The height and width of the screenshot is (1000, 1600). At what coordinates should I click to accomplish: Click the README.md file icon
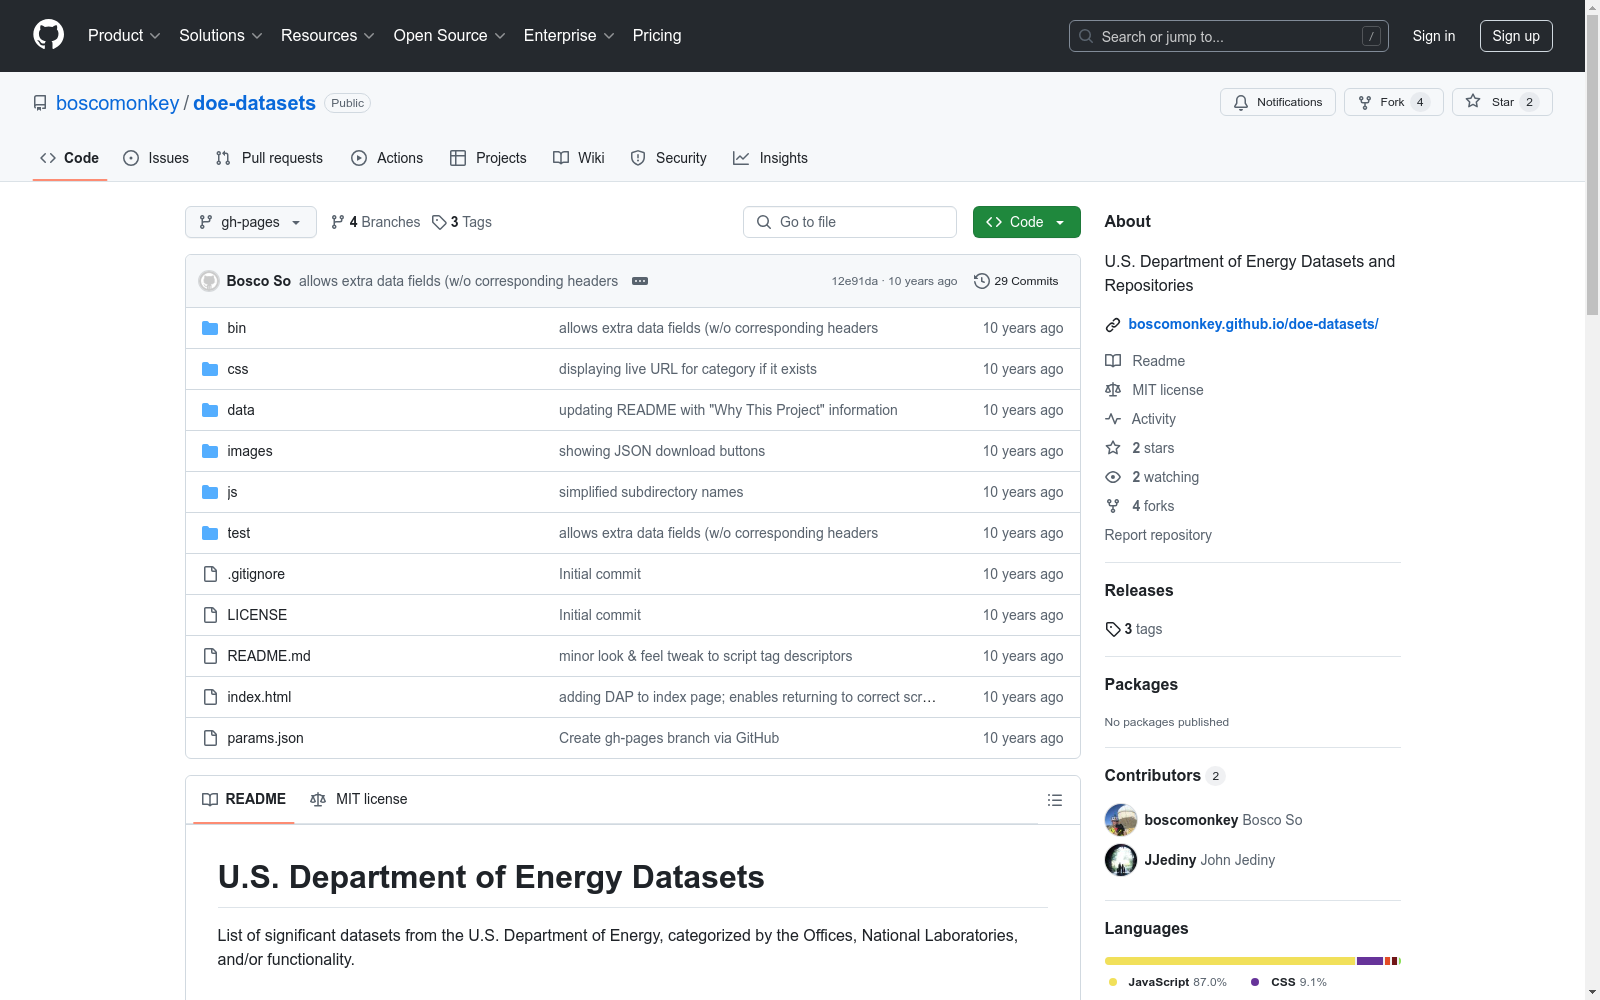(210, 656)
